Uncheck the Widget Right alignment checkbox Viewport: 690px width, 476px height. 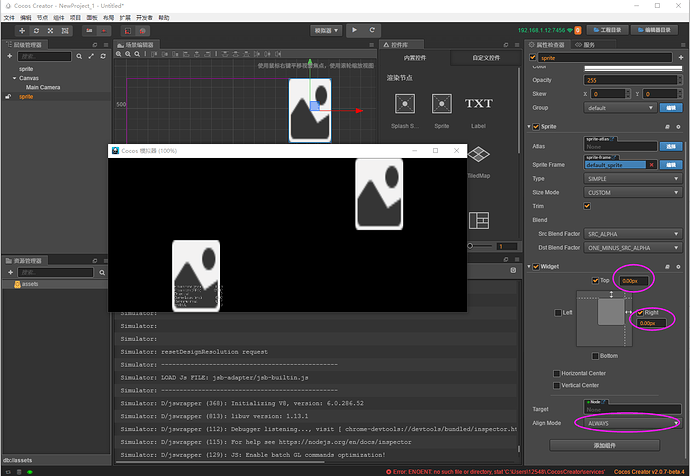(x=640, y=313)
